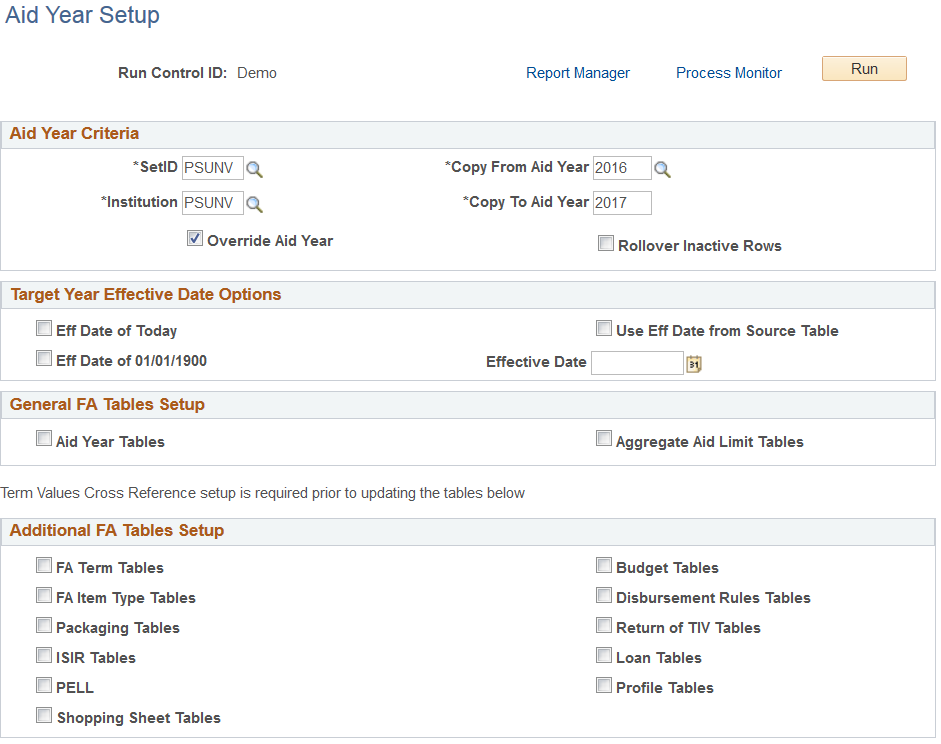Check Eff Date of 01/01/1900

coord(44,357)
